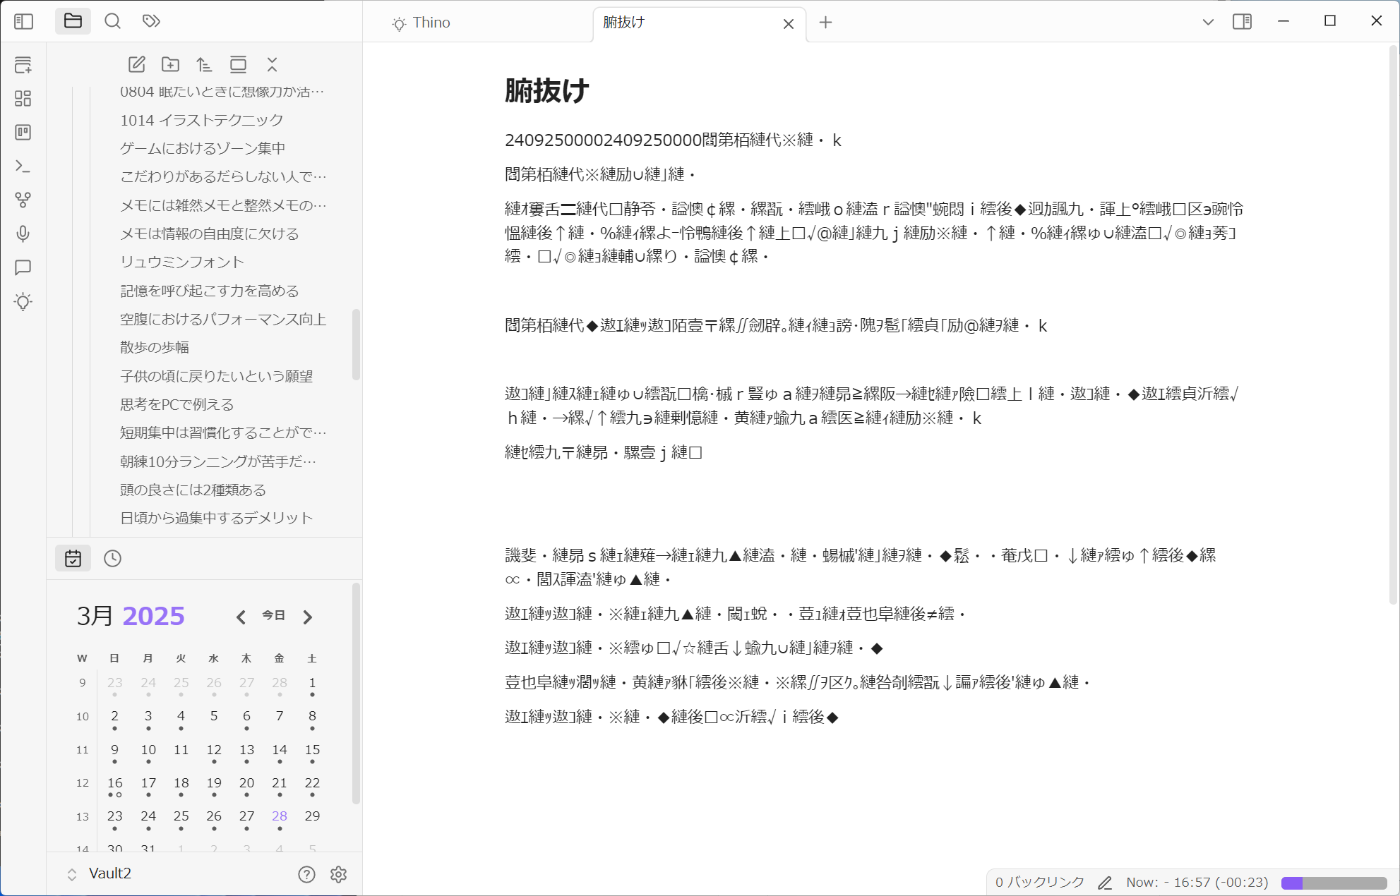Click the purple progress bar in status bar
The image size is (1400, 896).
click(x=1333, y=883)
